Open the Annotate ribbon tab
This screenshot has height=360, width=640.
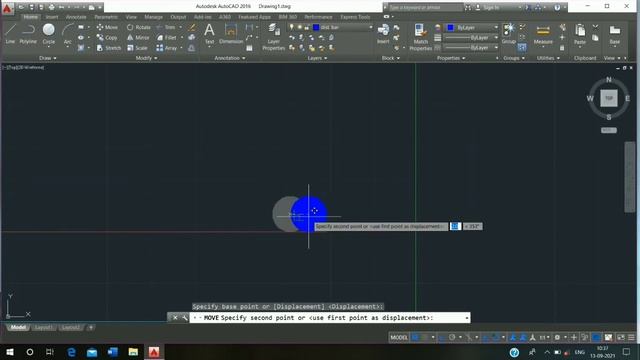click(76, 17)
